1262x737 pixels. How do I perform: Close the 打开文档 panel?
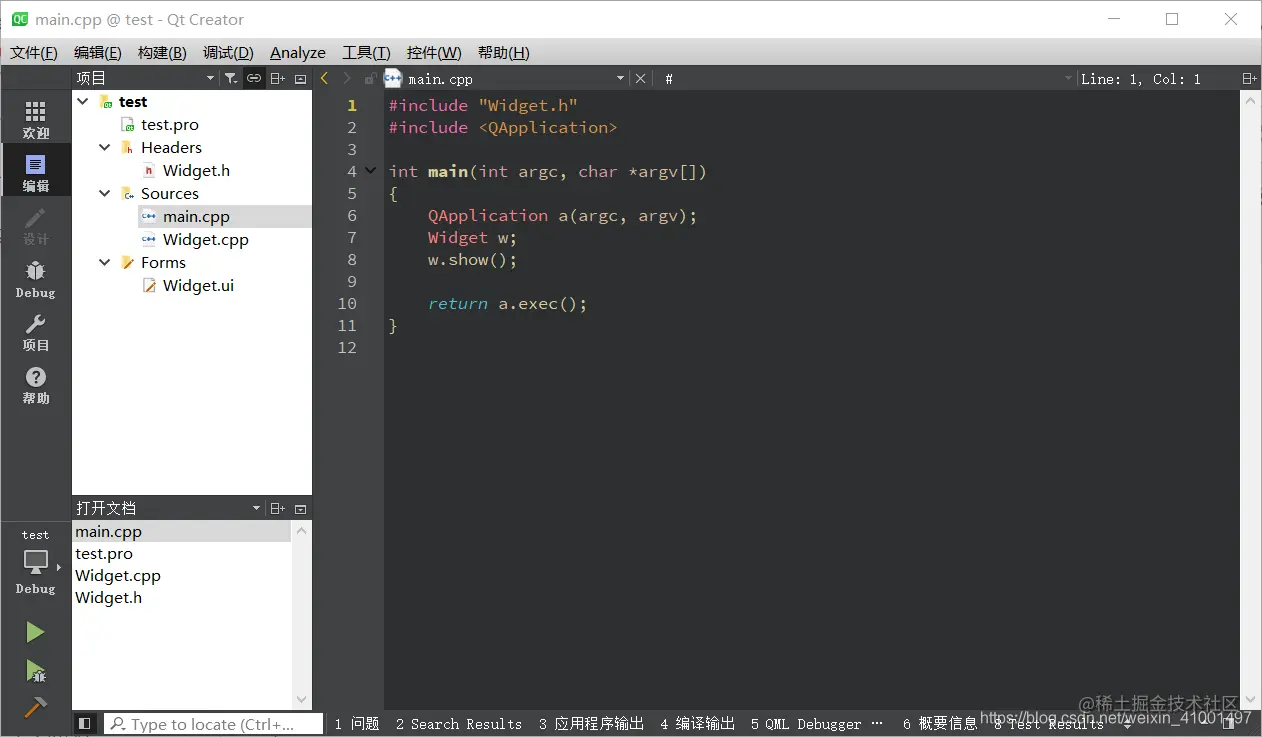[300, 508]
